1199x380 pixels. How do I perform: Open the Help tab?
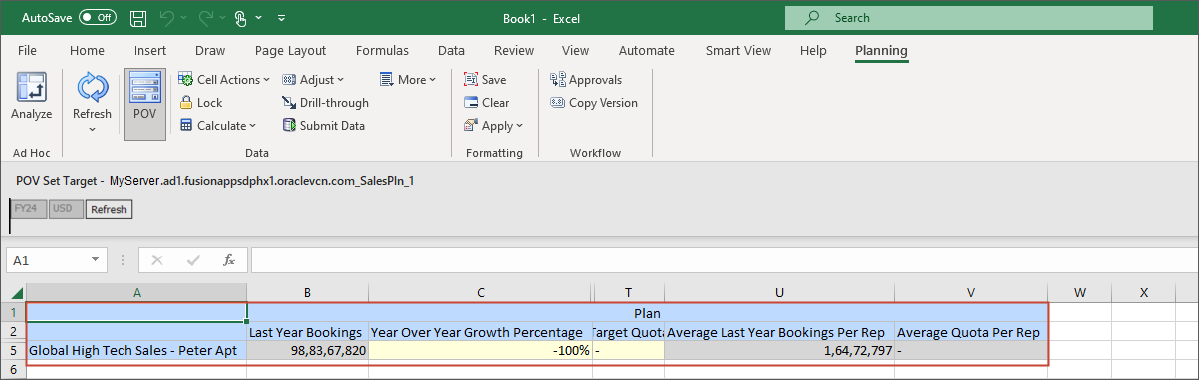813,50
